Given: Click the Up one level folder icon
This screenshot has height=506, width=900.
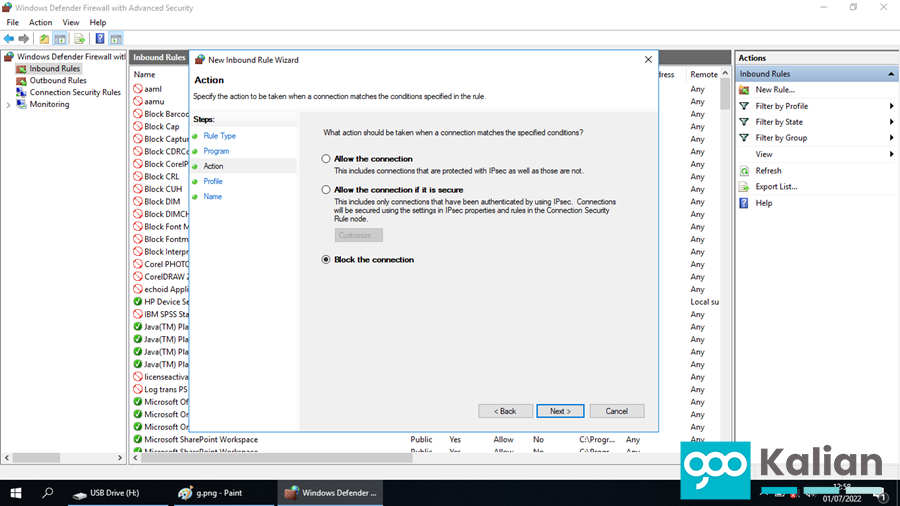Looking at the screenshot, I should pos(44,39).
